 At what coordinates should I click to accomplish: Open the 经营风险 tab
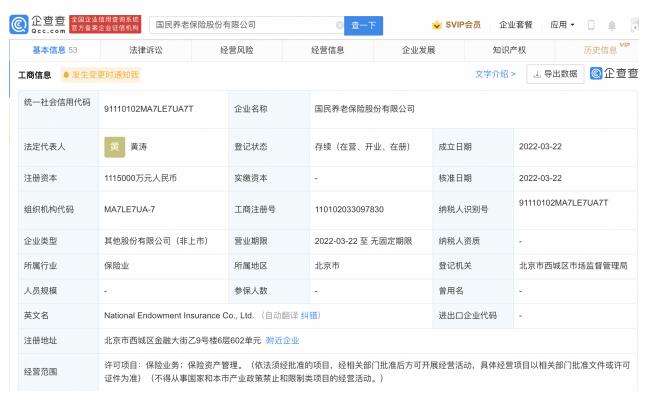238,49
